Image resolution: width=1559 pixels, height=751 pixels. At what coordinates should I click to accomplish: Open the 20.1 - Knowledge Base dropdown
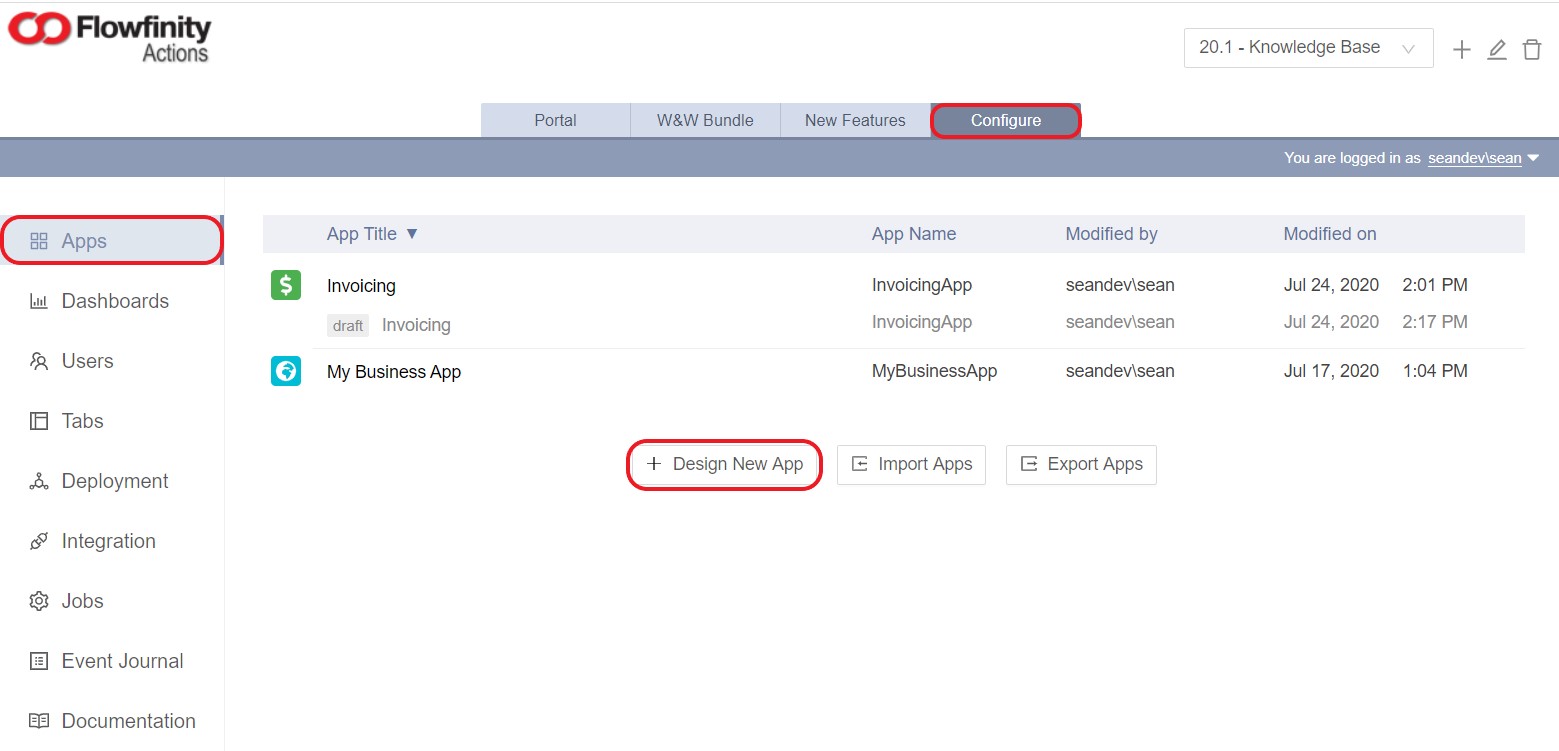click(x=1308, y=48)
